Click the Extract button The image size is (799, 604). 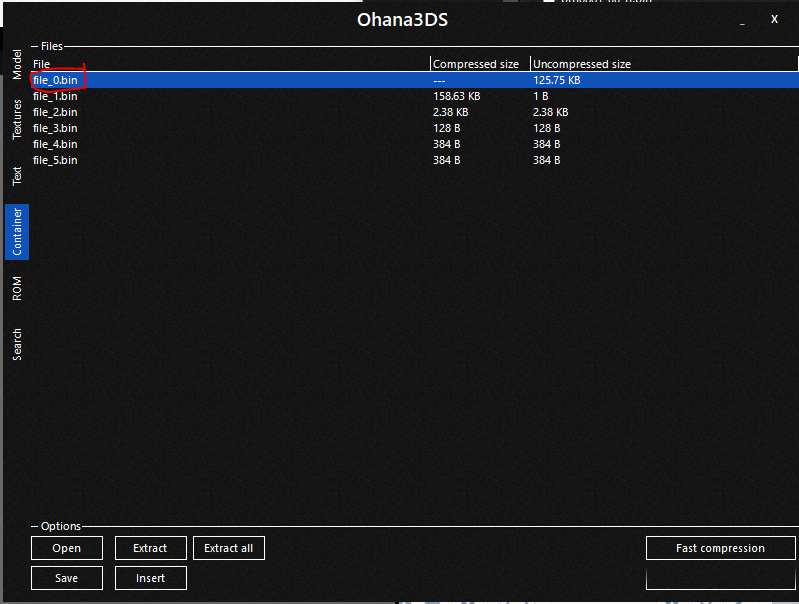(150, 548)
